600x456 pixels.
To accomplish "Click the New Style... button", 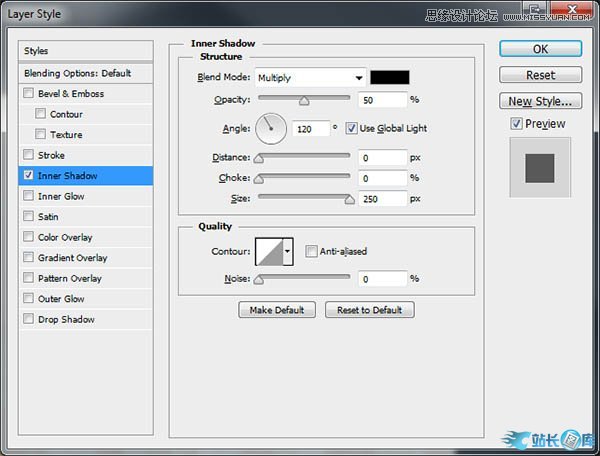I will click(540, 101).
